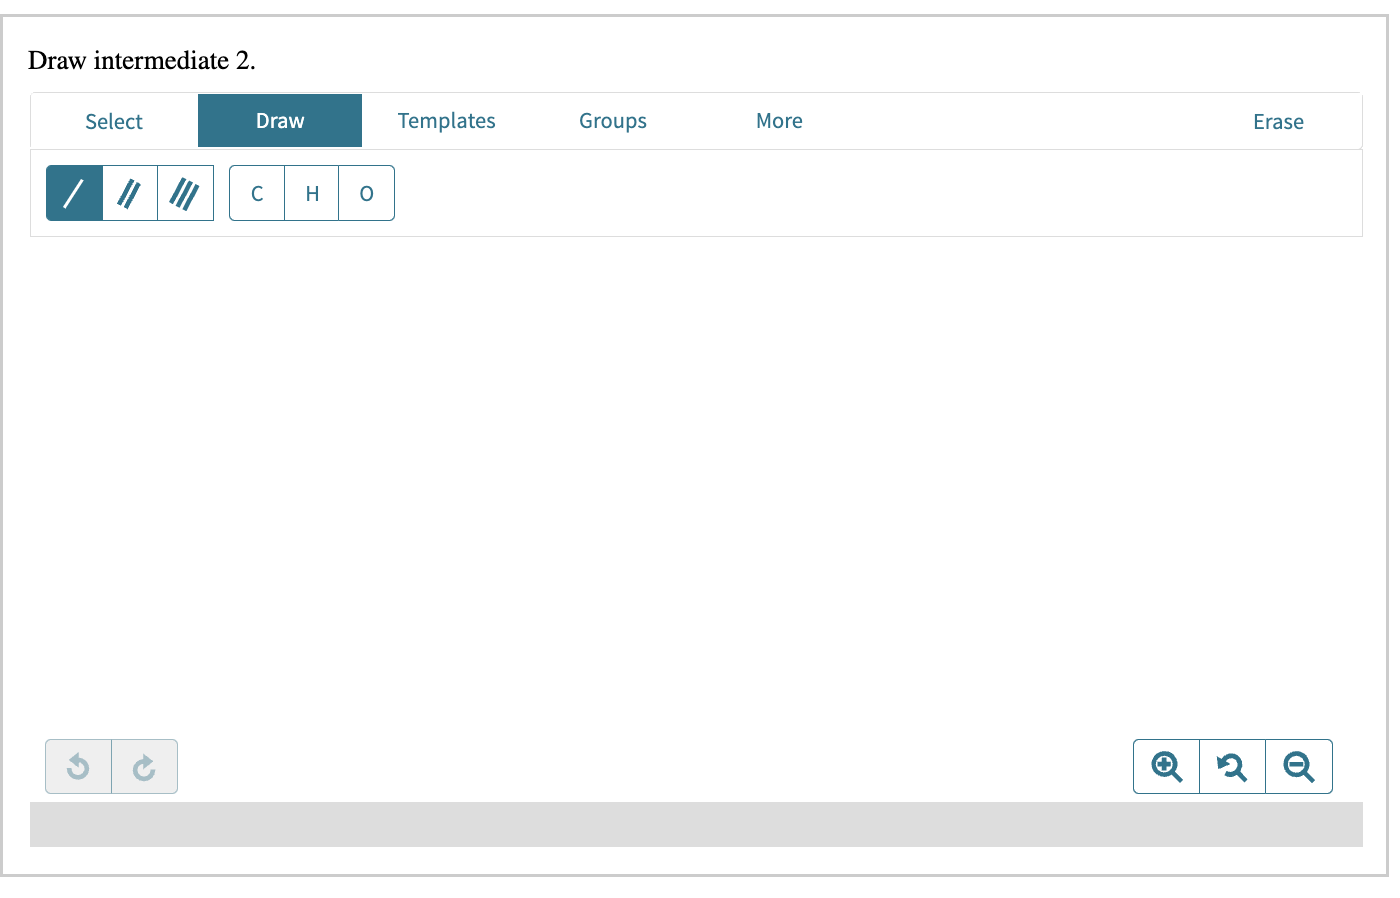Toggle the highlighted single bond tool off
This screenshot has width=1400, height=898.
73,192
